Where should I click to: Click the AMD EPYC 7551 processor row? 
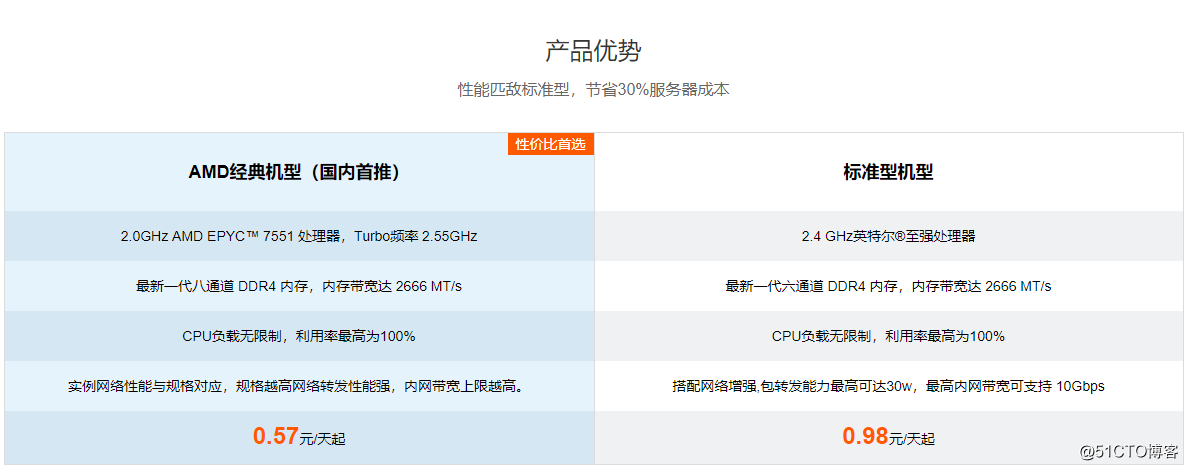299,236
